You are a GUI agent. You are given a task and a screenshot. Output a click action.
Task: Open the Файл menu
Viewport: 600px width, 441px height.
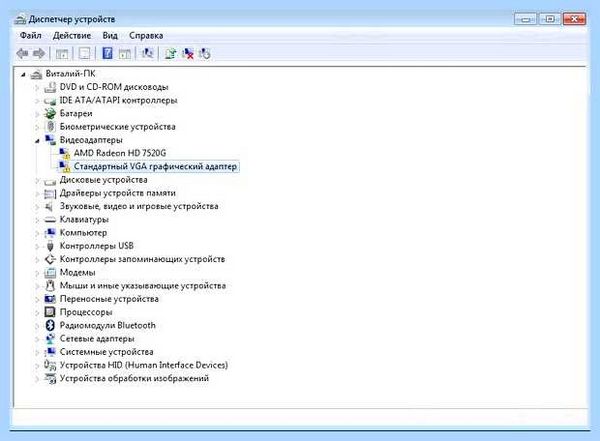(x=31, y=36)
